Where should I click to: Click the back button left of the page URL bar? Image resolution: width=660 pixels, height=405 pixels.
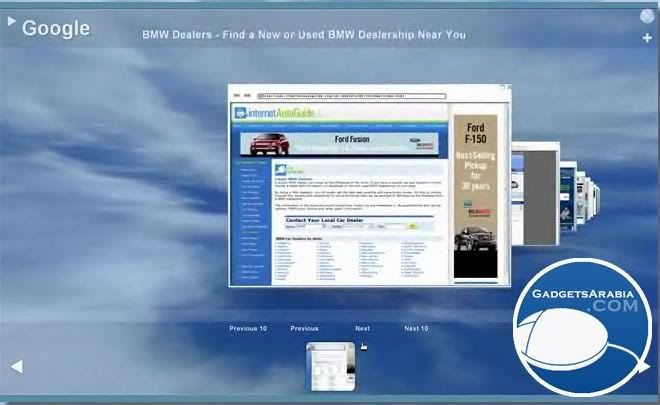(x=237, y=96)
